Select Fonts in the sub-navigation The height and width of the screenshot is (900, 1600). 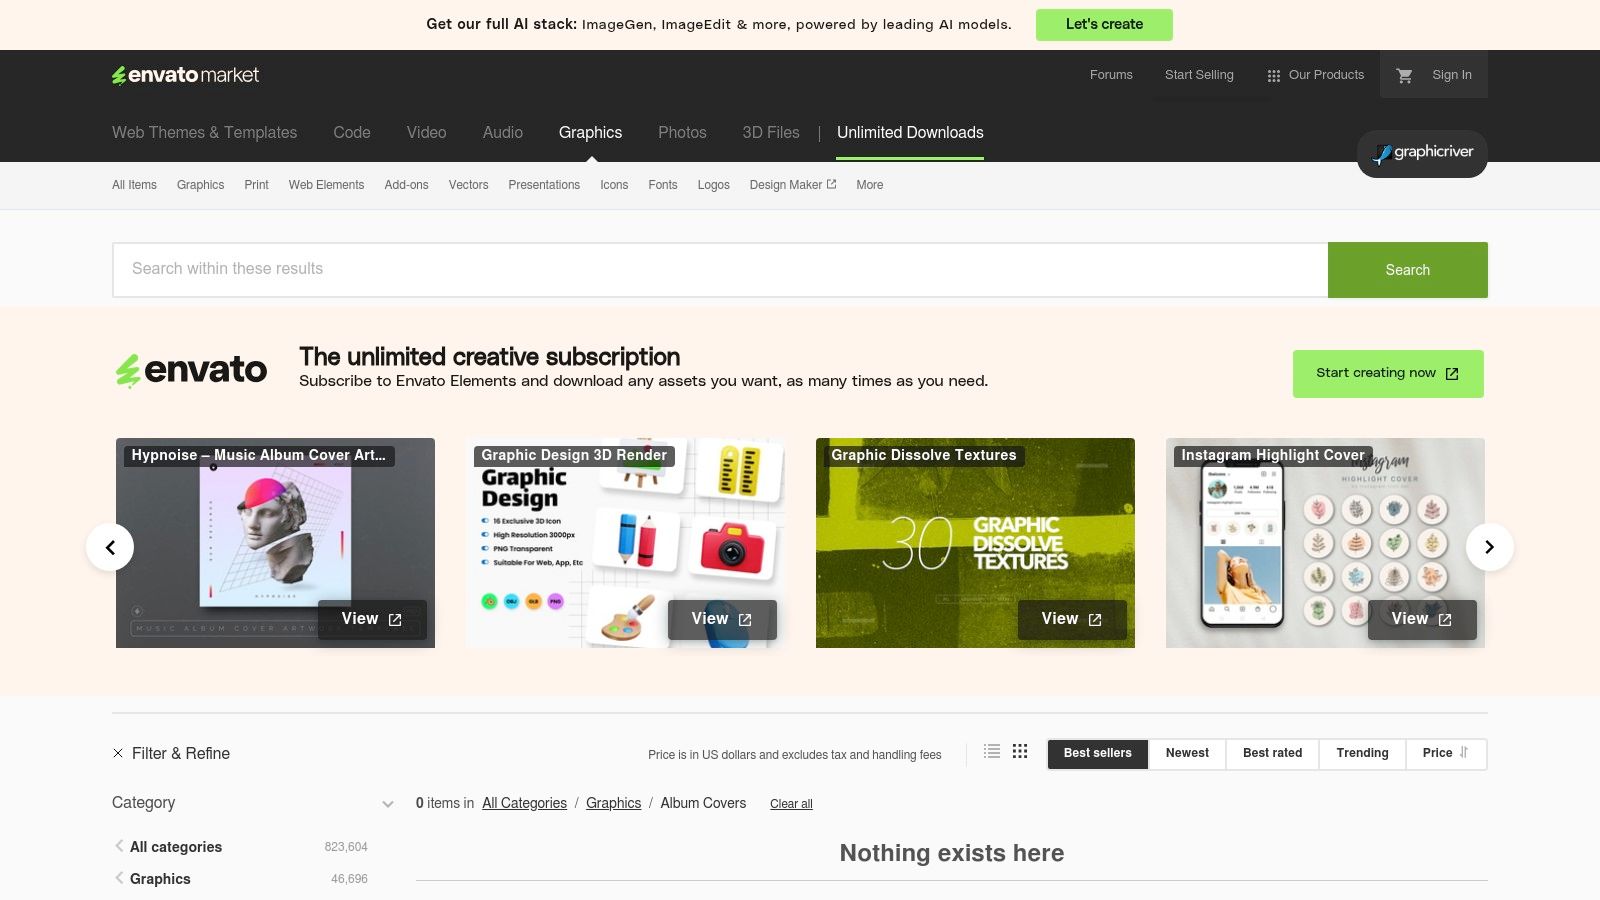[x=662, y=185]
